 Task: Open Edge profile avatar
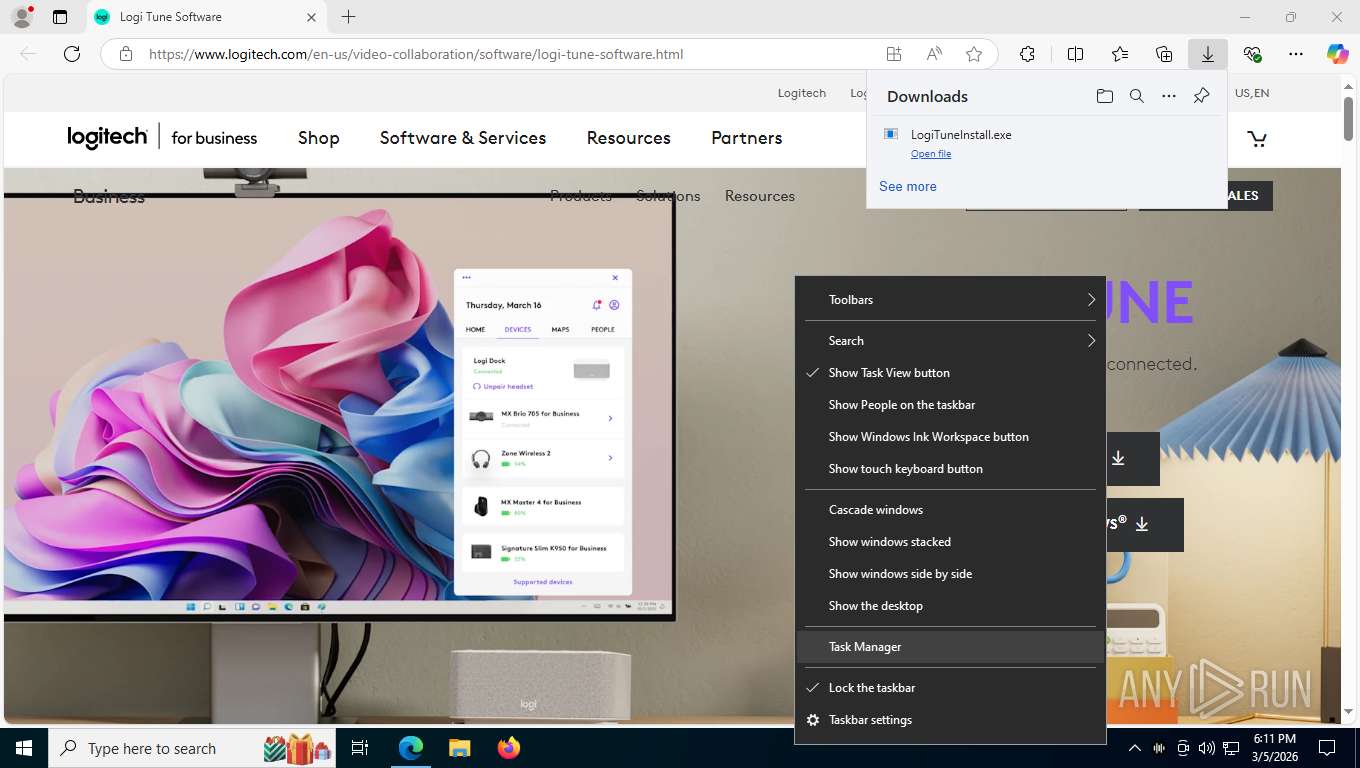coord(21,17)
